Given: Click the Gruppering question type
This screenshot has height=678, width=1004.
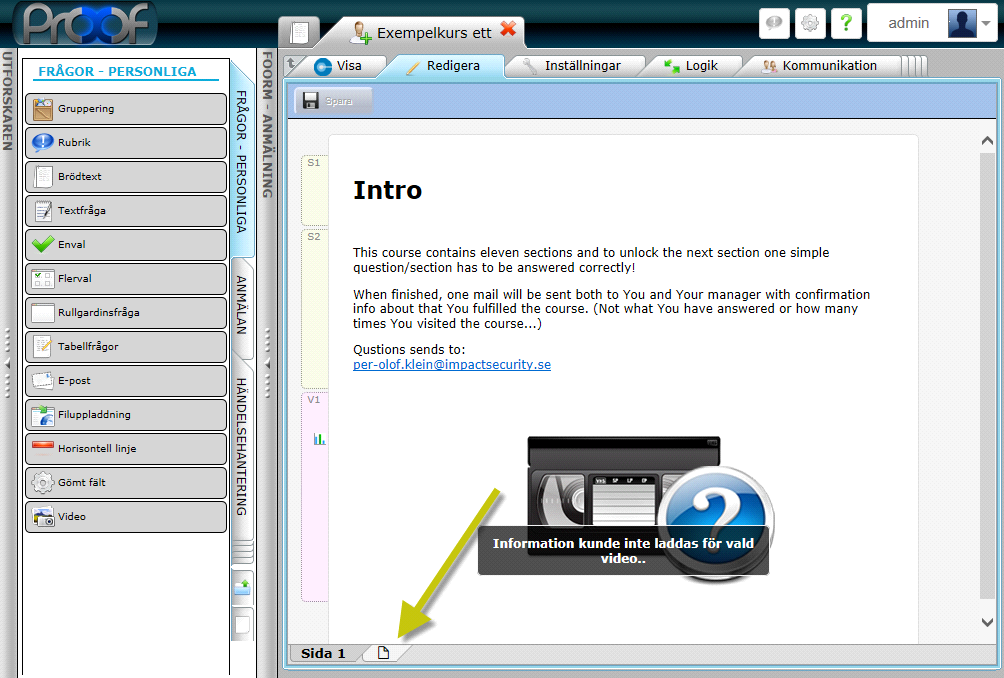Looking at the screenshot, I should click(x=126, y=109).
